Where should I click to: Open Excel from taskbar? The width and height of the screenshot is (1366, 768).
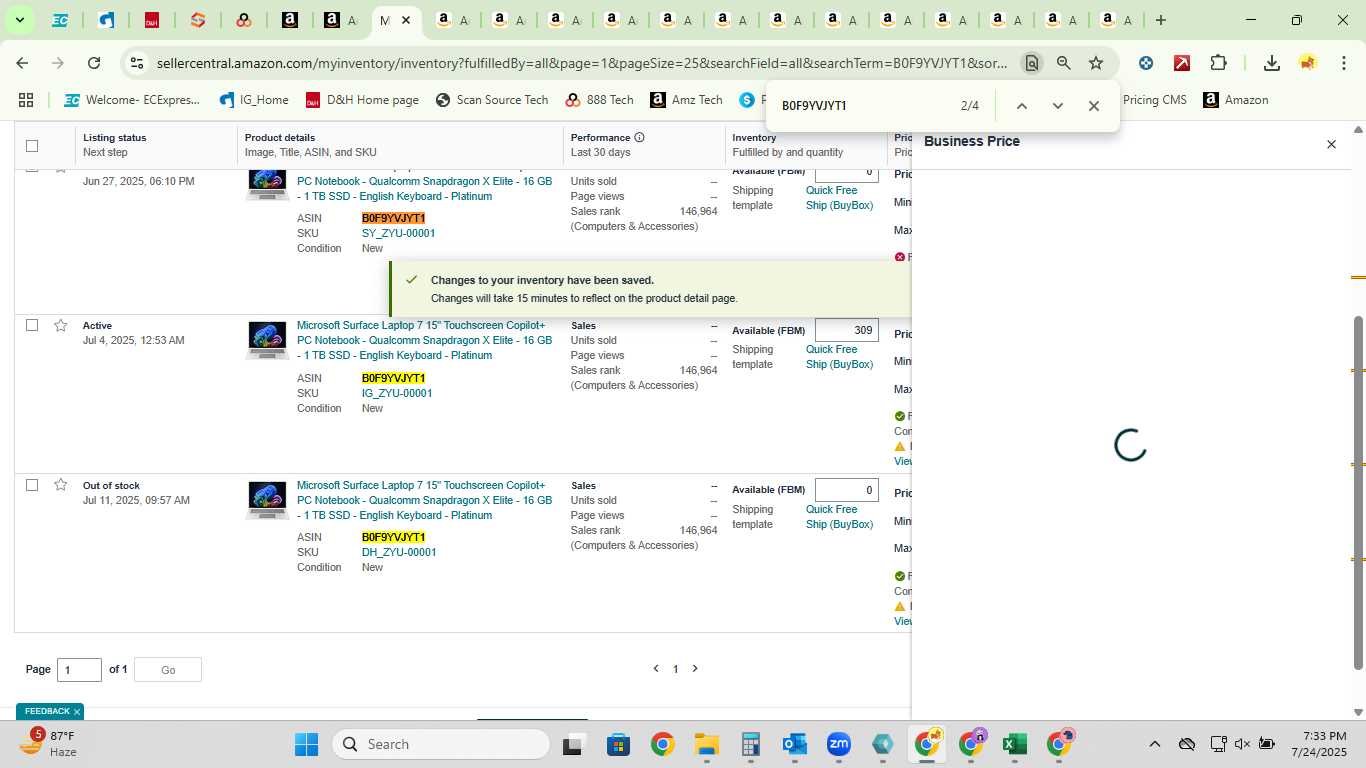point(1014,744)
